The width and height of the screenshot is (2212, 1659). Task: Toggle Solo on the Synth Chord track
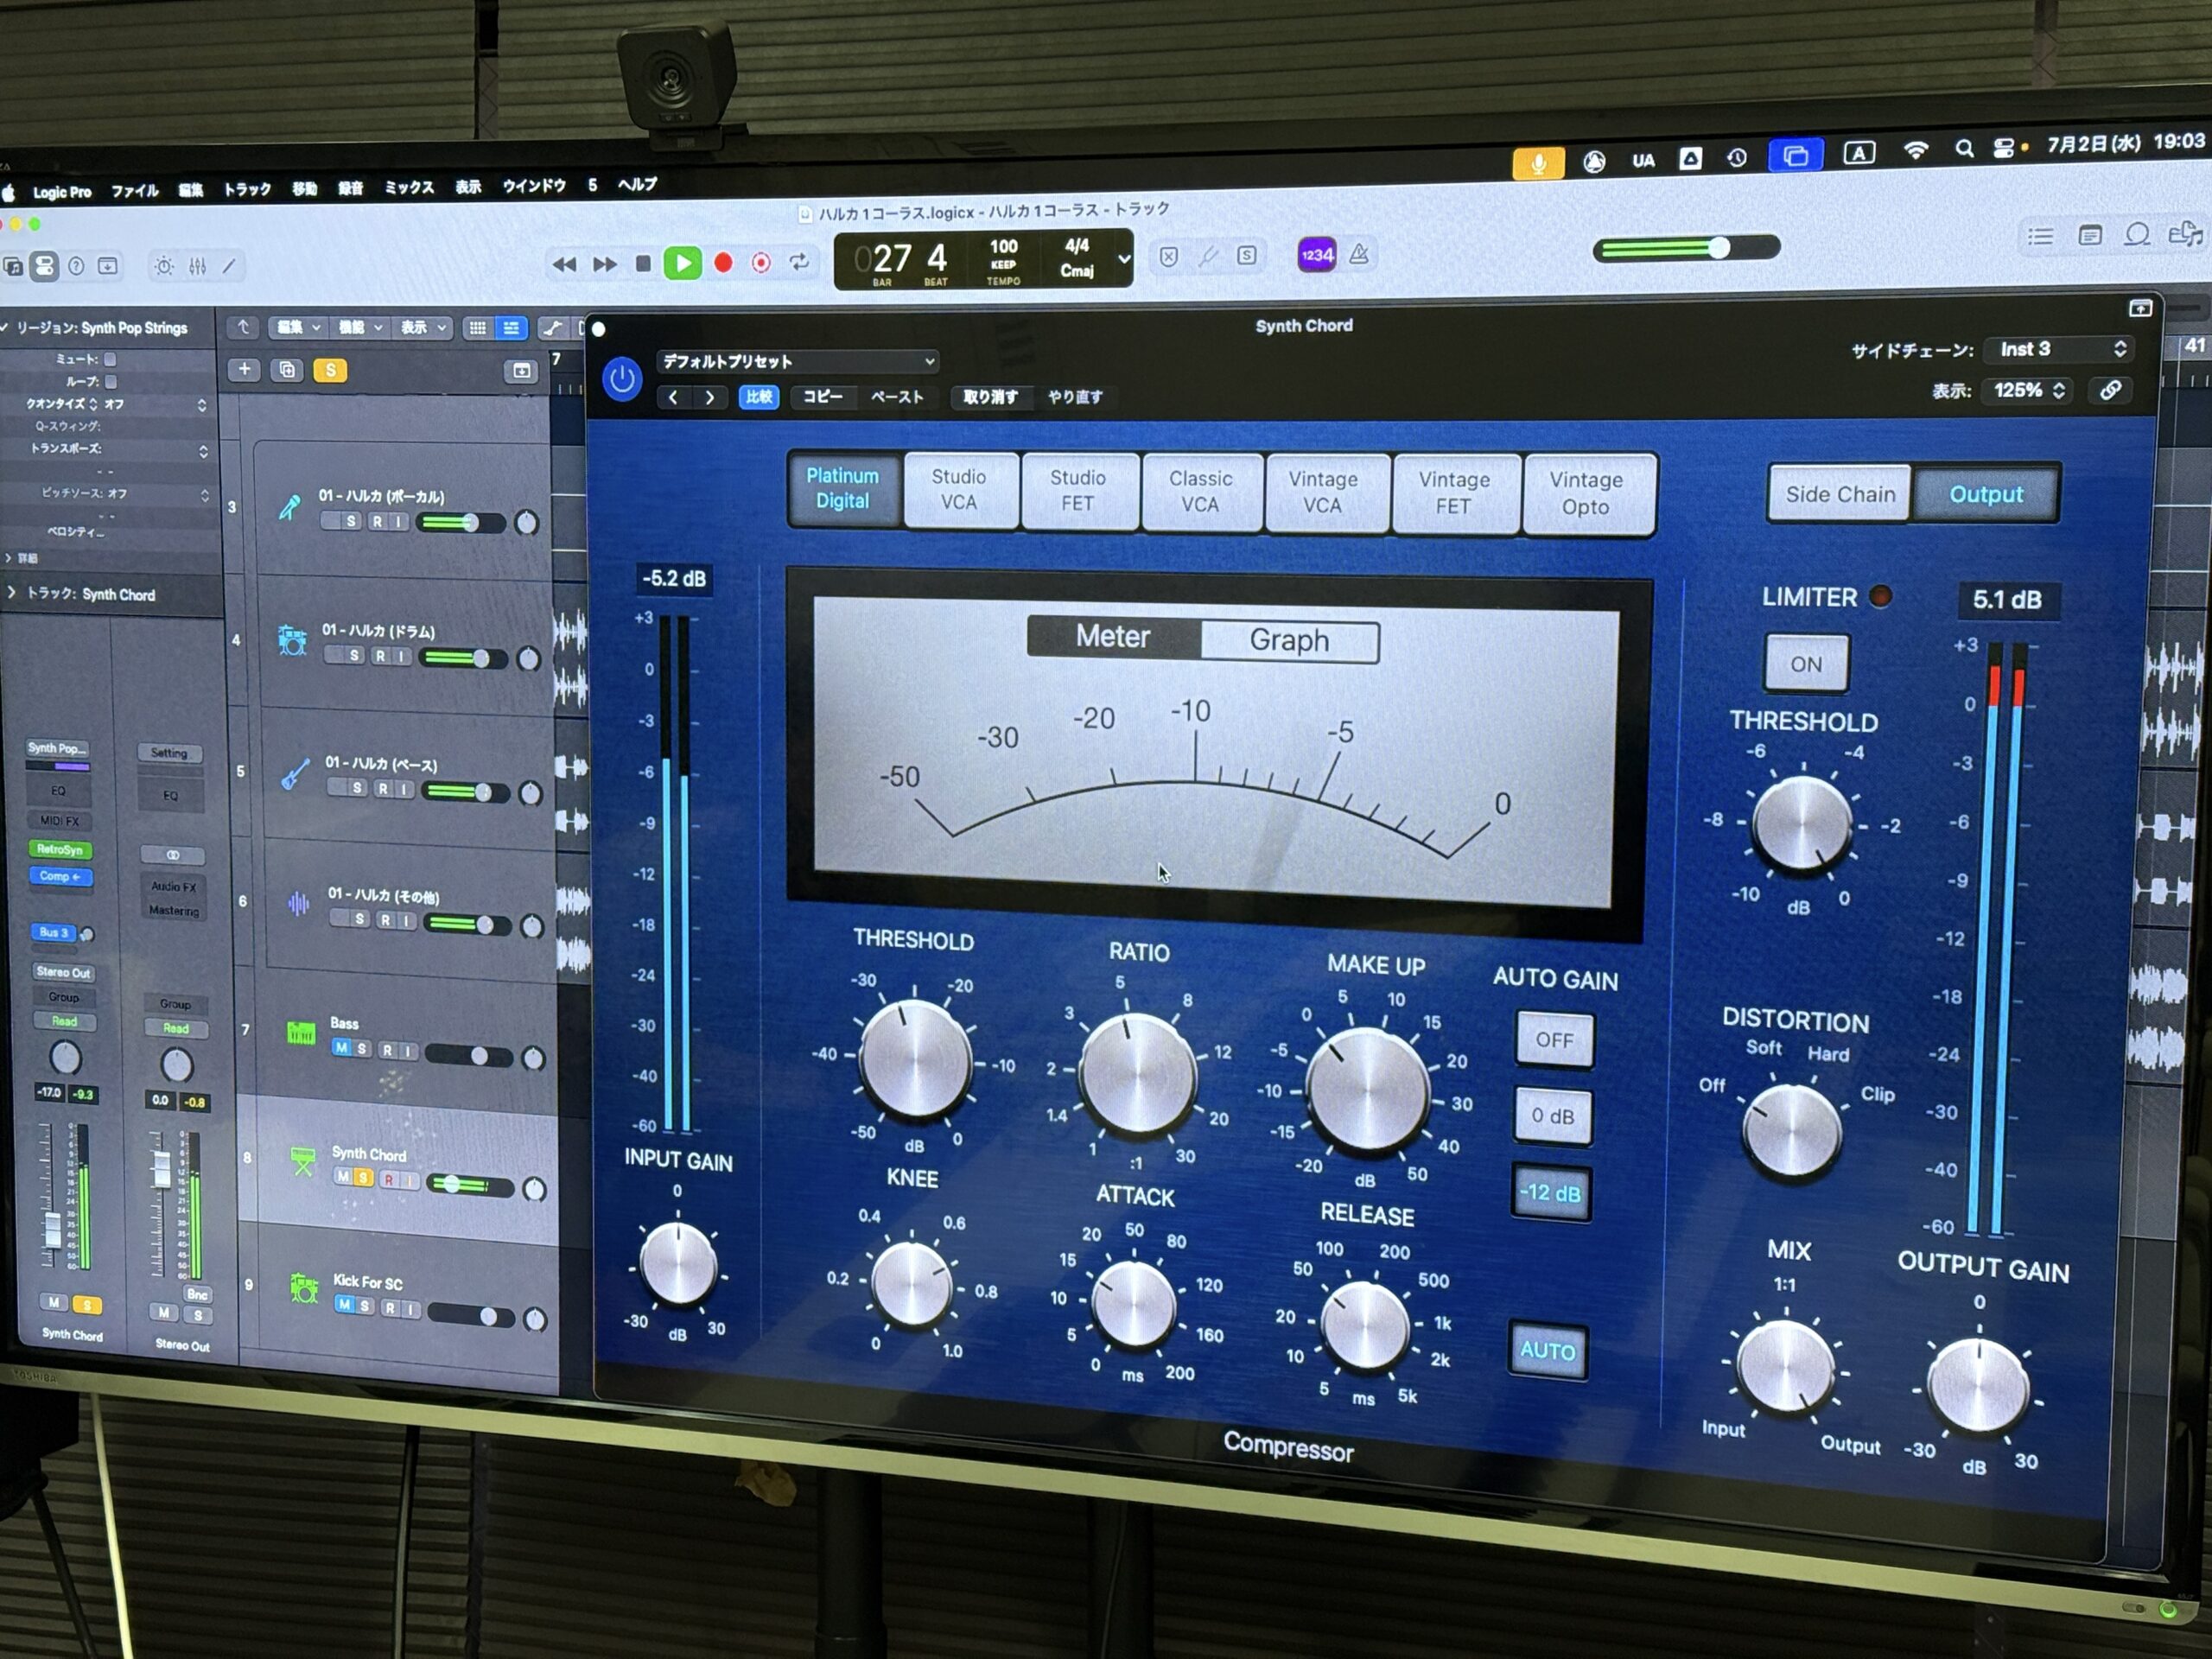[364, 1178]
